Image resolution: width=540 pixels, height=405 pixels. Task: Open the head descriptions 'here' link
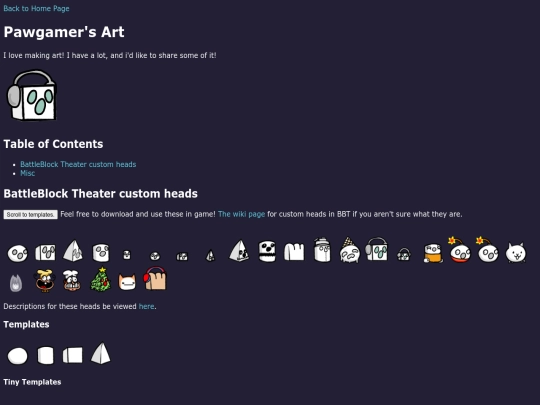click(146, 306)
